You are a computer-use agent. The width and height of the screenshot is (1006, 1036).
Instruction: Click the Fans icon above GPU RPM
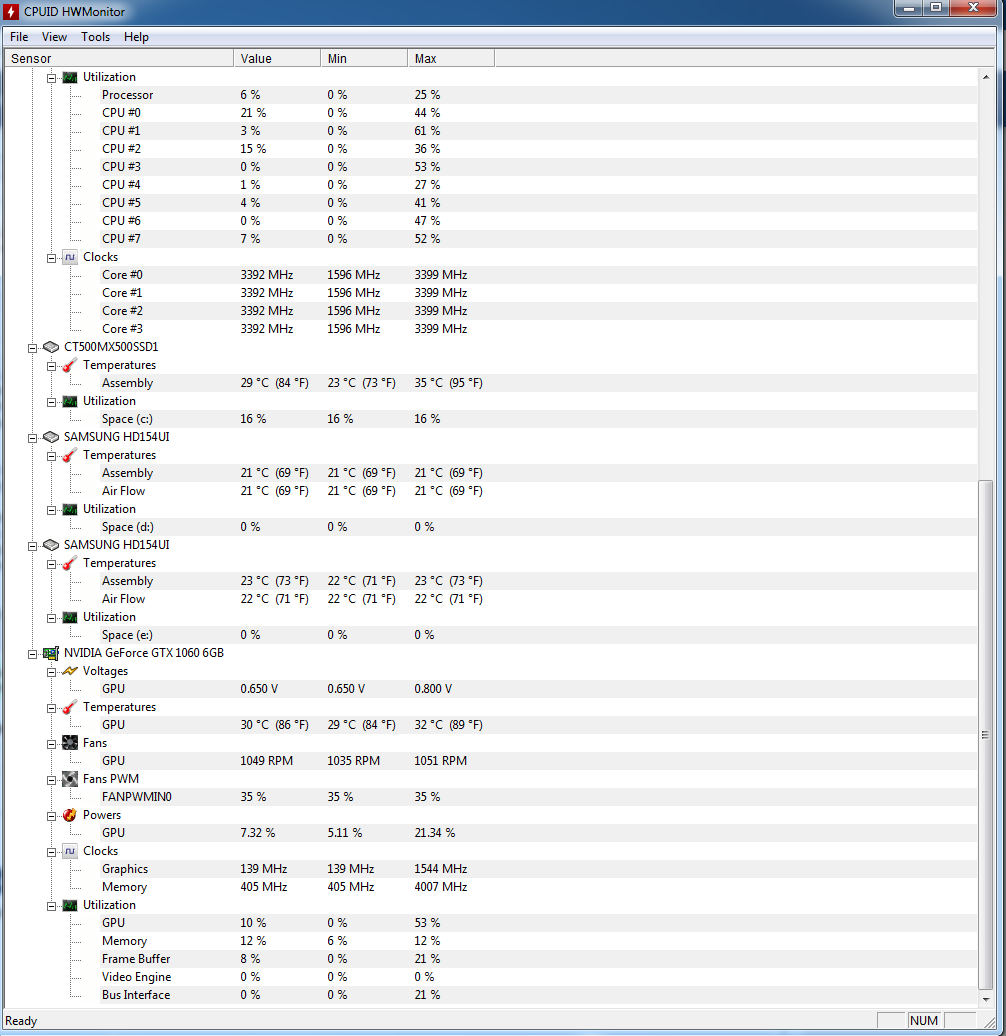tap(70, 743)
